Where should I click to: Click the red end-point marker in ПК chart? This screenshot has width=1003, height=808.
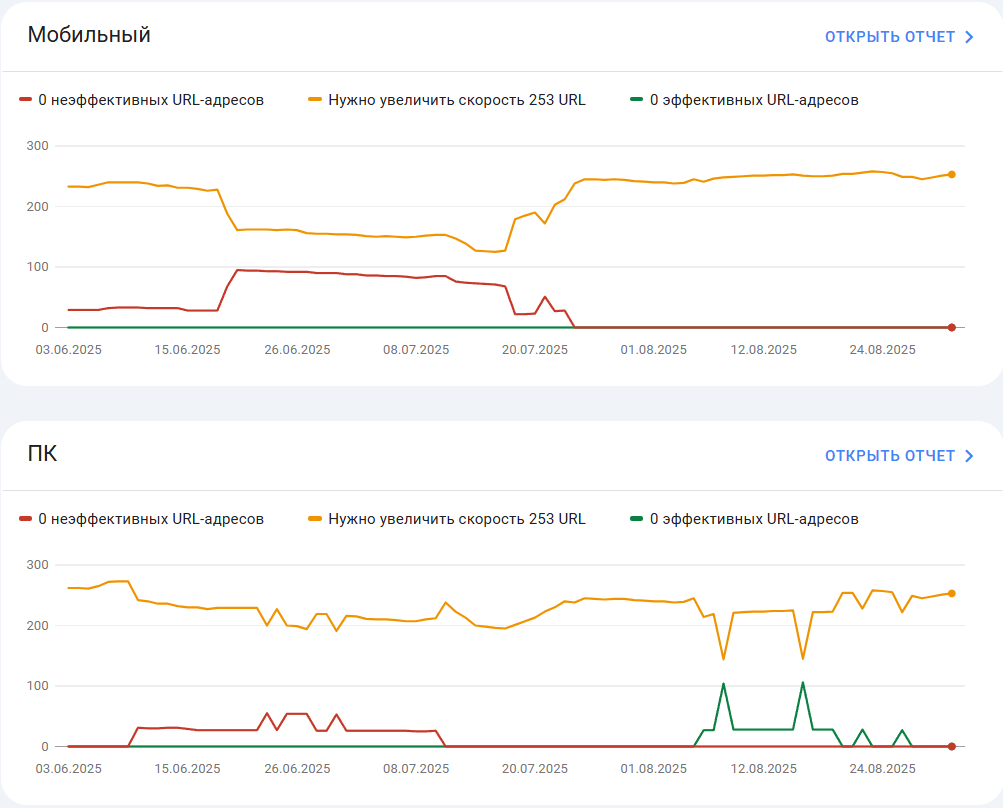pyautogui.click(x=952, y=747)
